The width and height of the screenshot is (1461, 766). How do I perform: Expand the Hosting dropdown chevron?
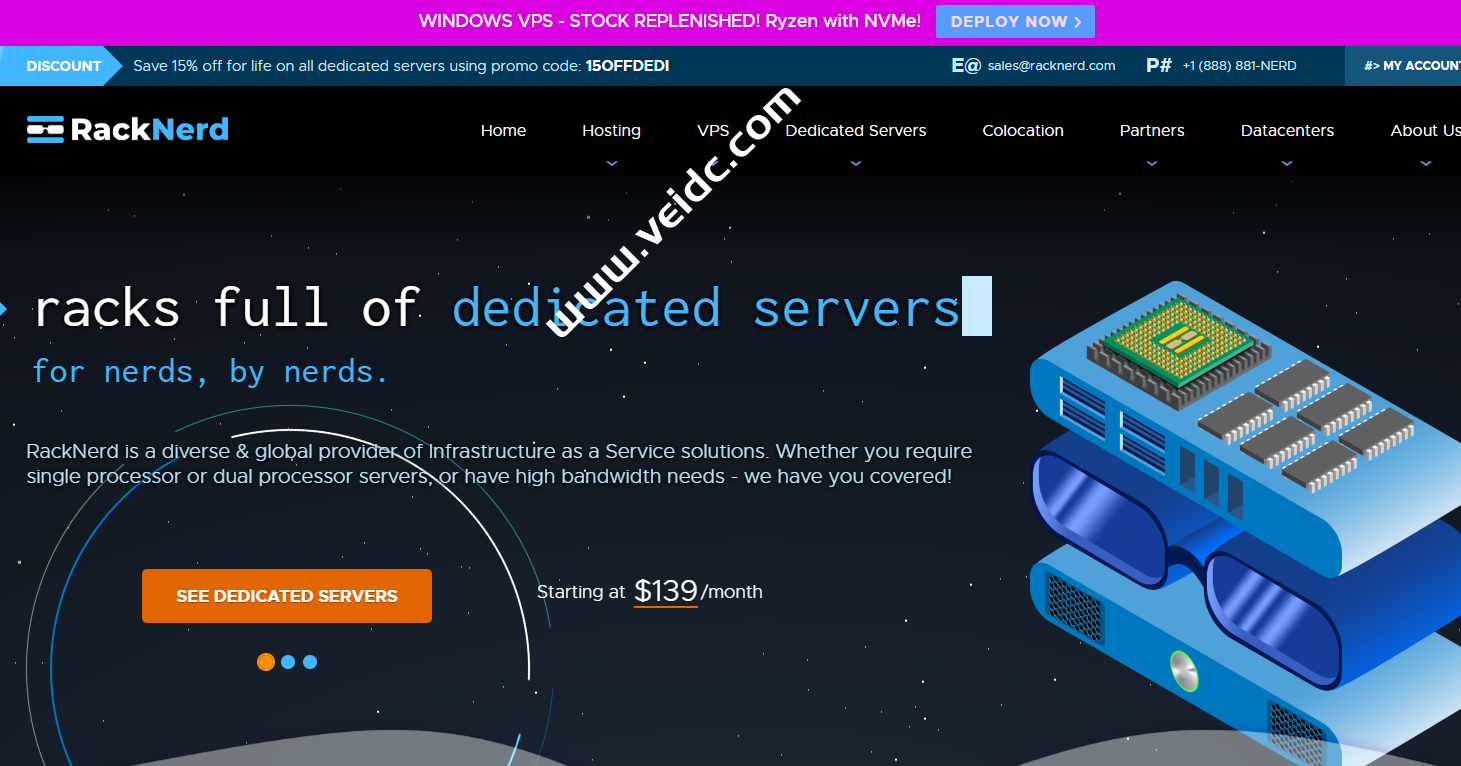point(612,163)
